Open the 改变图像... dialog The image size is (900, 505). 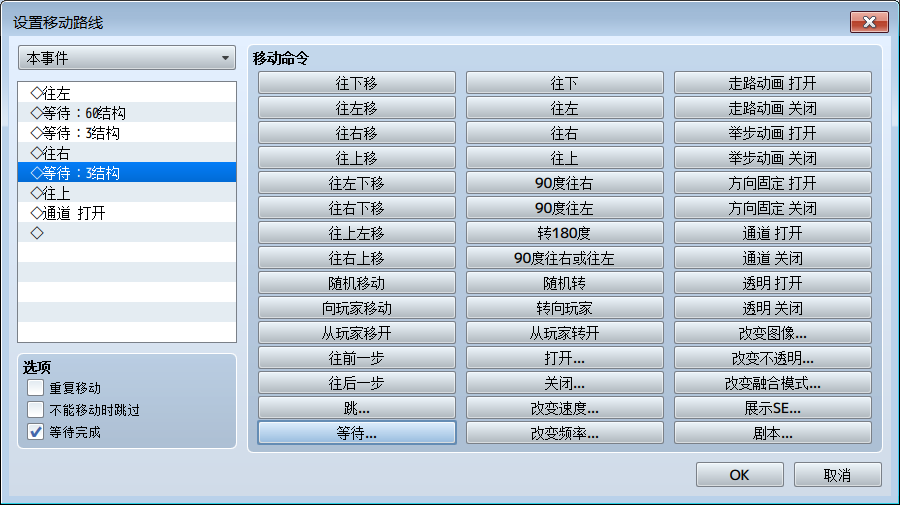tap(773, 333)
